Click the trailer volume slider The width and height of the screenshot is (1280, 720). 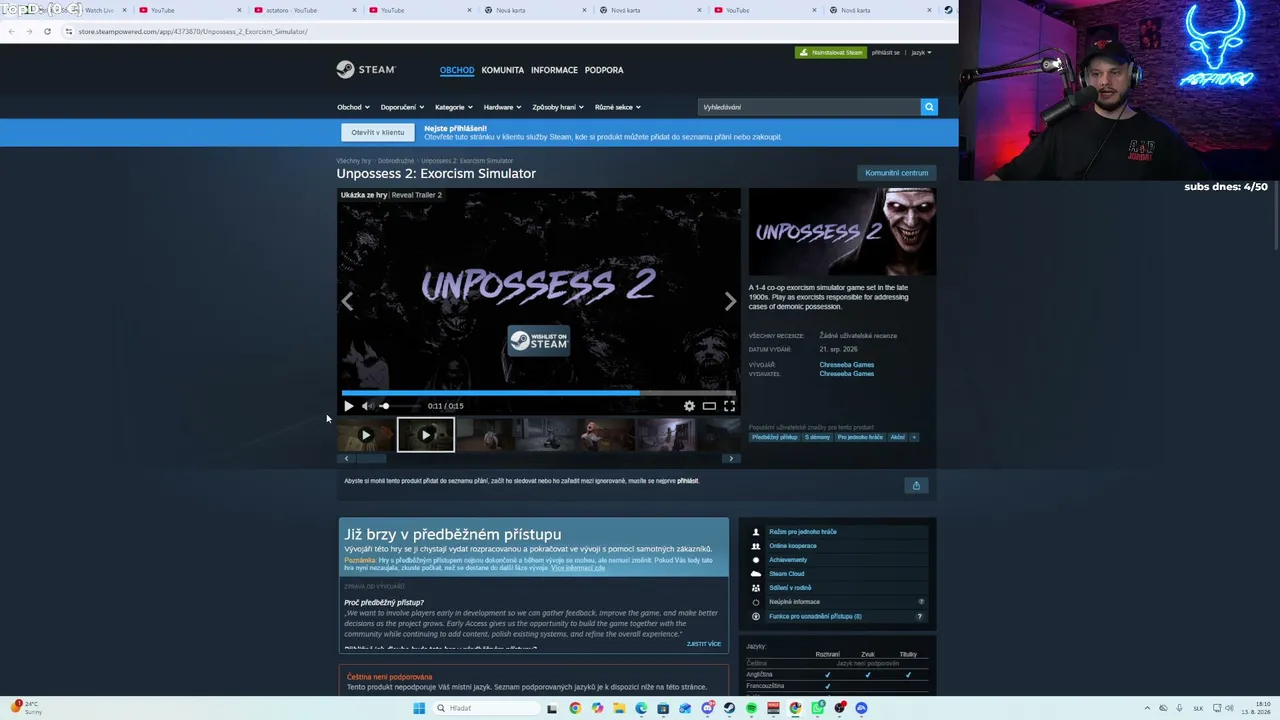pyautogui.click(x=399, y=406)
